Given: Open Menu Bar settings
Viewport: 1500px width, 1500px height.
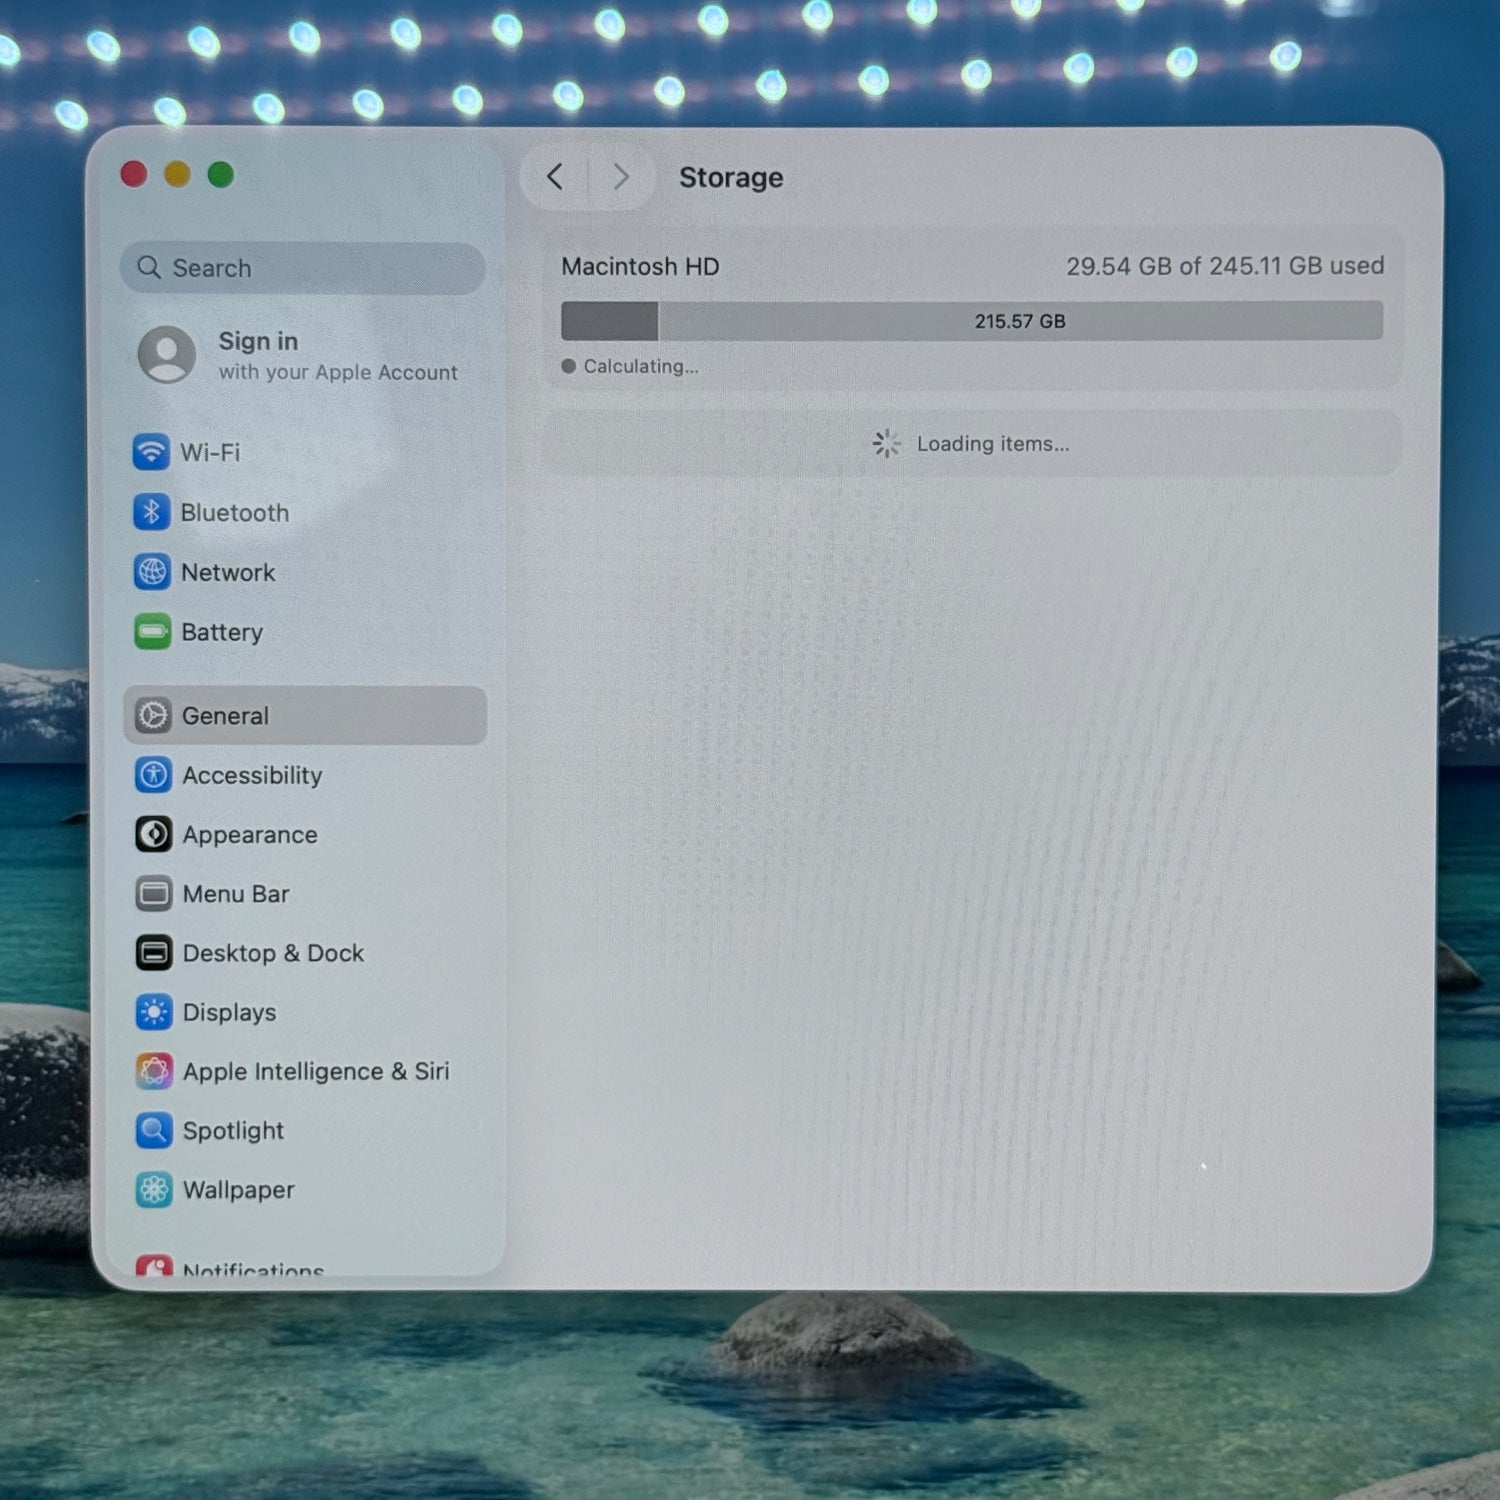Looking at the screenshot, I should (x=236, y=894).
